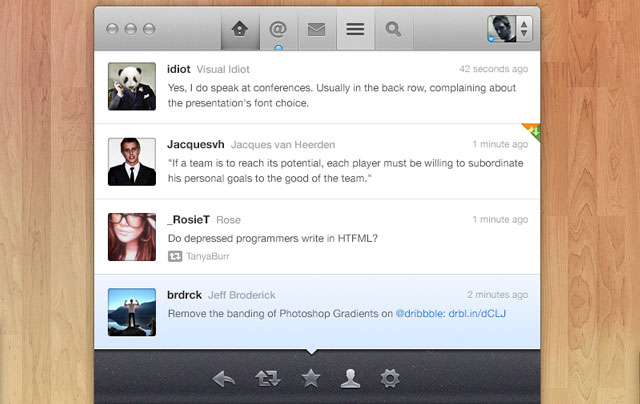Open the drbl.in/dCLJ link
The height and width of the screenshot is (404, 640).
(477, 313)
